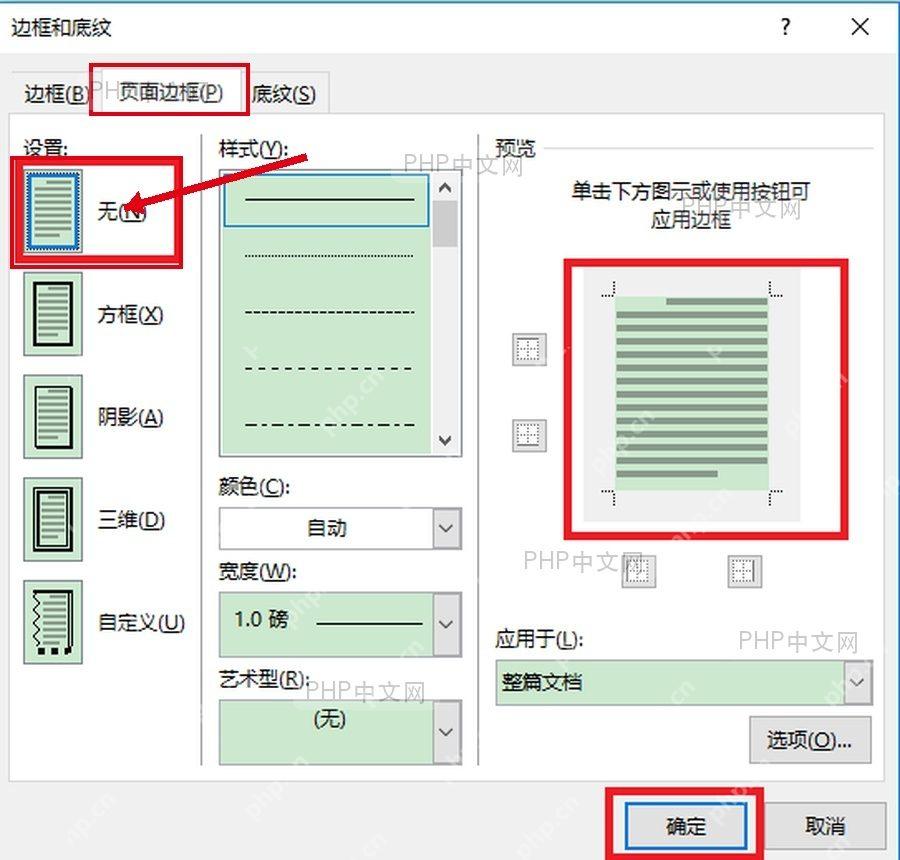
Task: Choose the 自定义(U) custom border setting icon
Action: pos(53,622)
